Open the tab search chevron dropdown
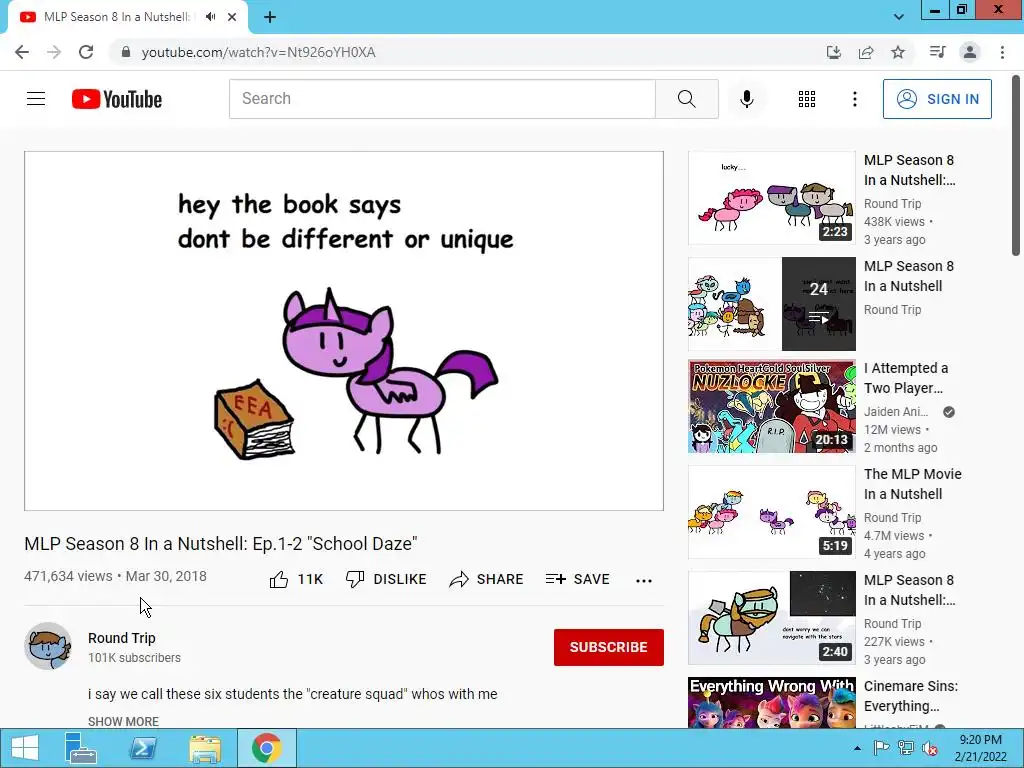 (x=899, y=17)
